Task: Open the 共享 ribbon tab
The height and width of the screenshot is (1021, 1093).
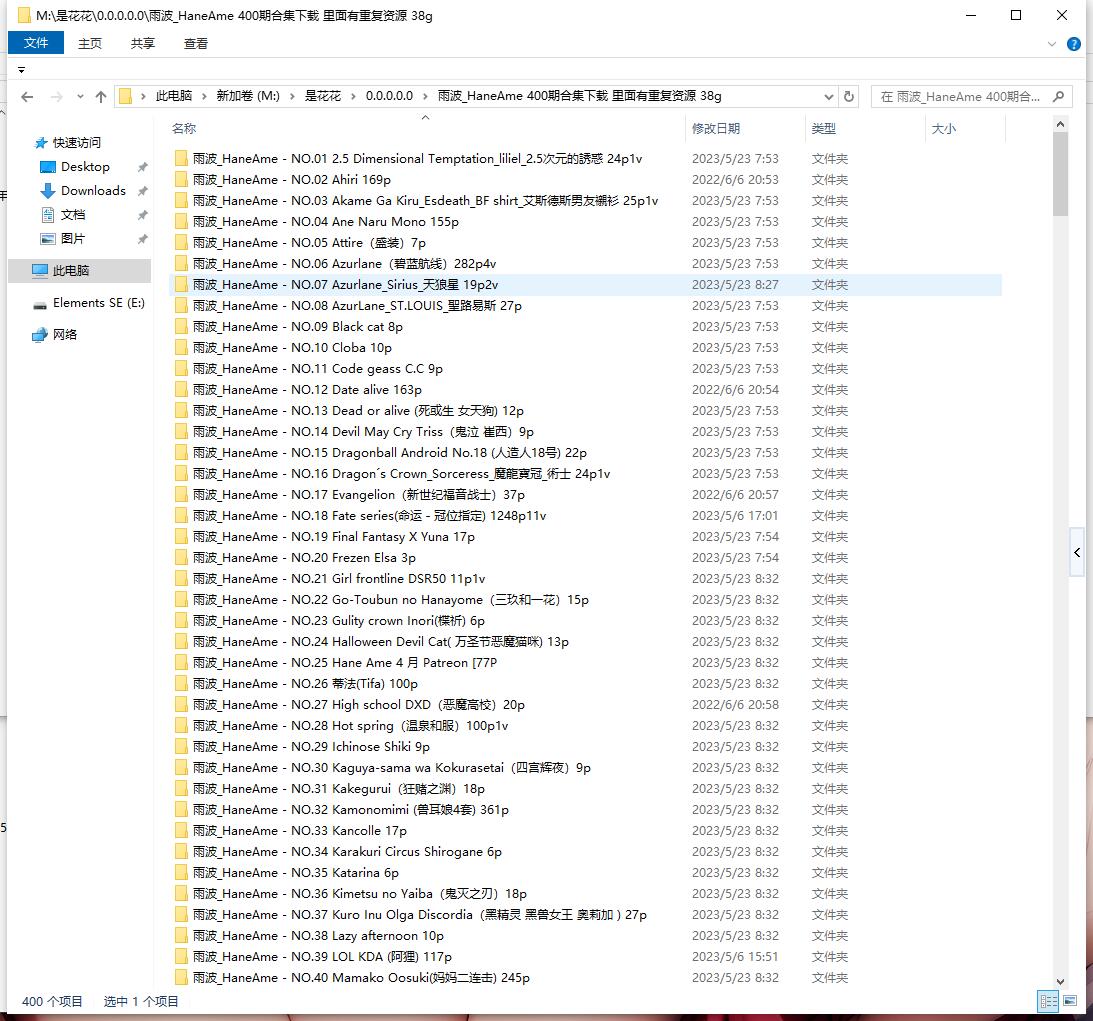Action: (x=142, y=43)
